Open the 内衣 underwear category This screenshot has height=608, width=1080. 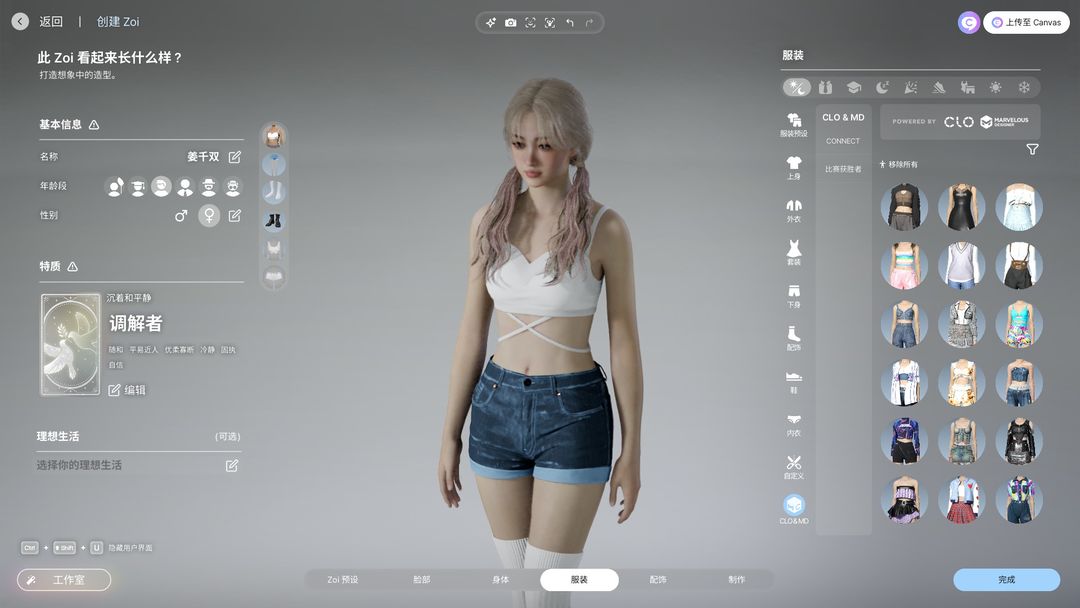[x=793, y=425]
